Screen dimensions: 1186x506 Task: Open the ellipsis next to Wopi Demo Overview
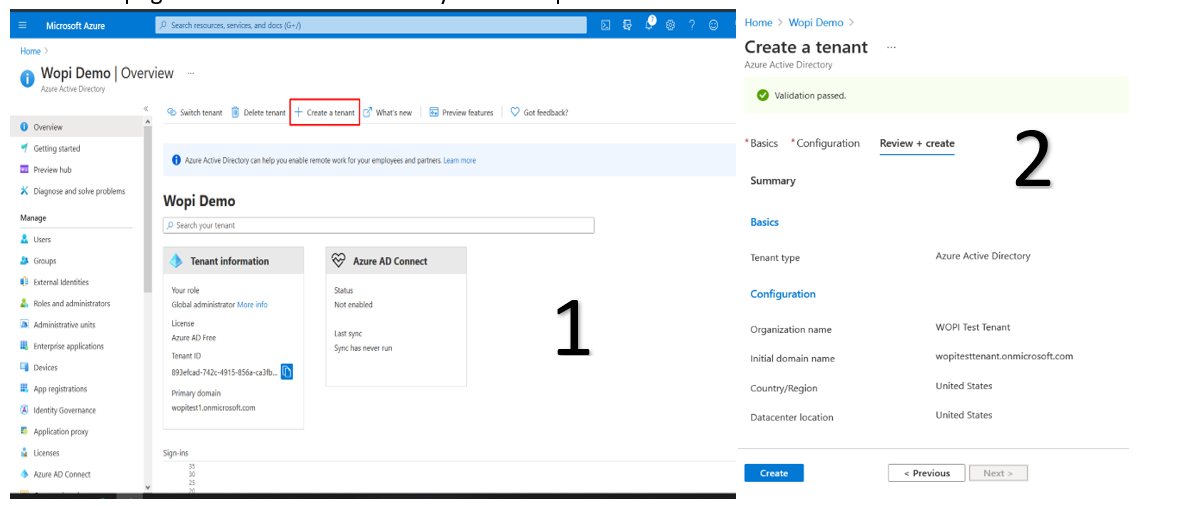coord(191,73)
